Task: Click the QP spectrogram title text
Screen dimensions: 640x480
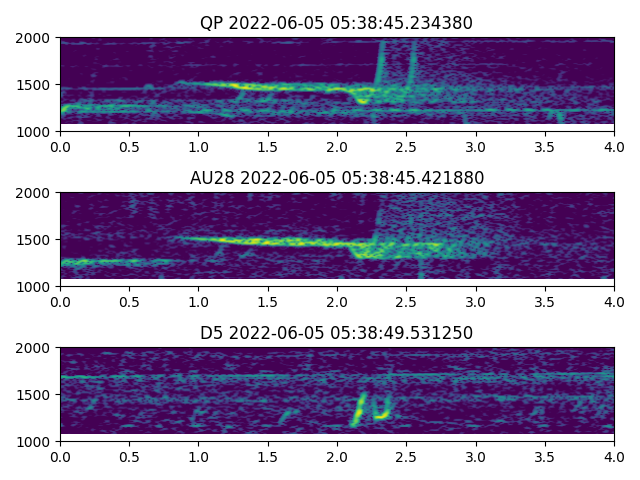Action: click(336, 23)
